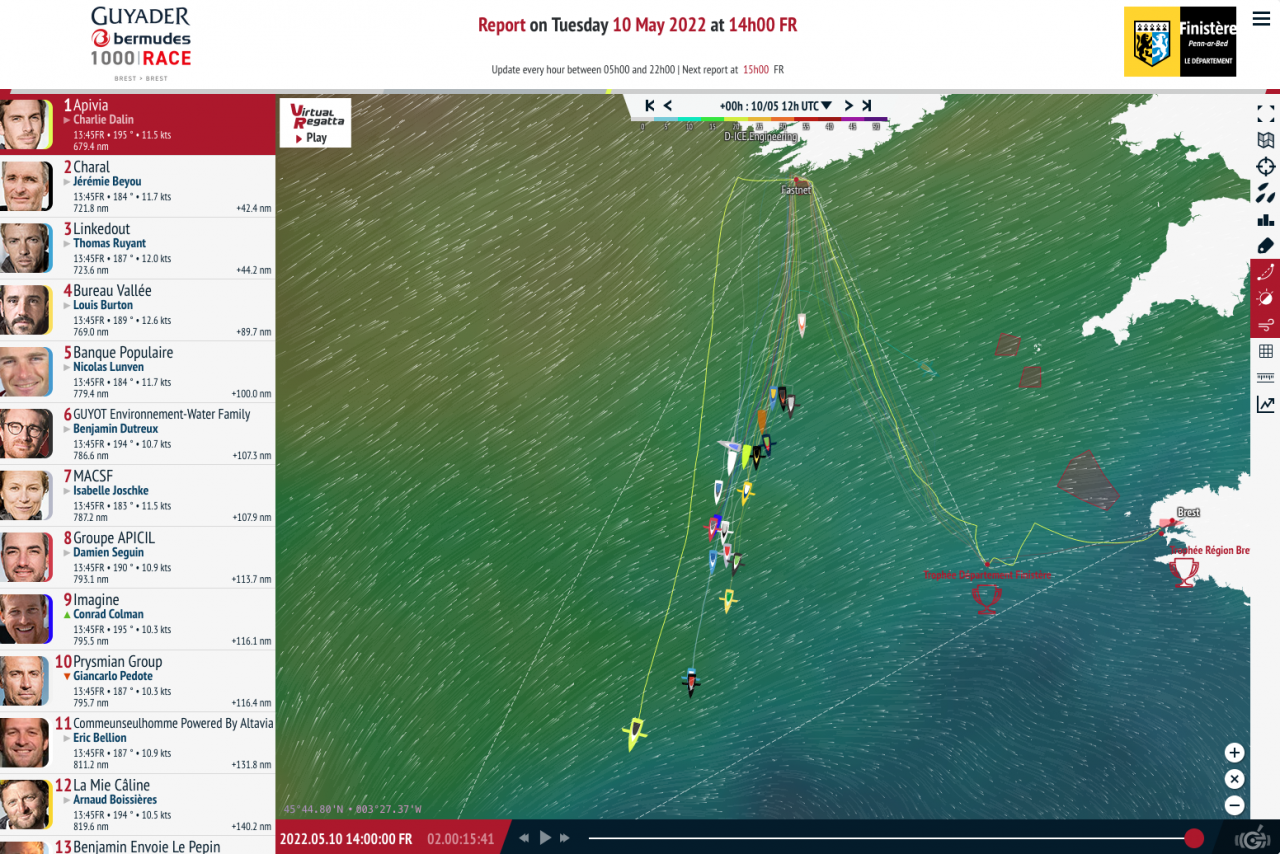Expand Charal skipper Jérémie Beyou details
The height and width of the screenshot is (854, 1280).
pos(67,182)
